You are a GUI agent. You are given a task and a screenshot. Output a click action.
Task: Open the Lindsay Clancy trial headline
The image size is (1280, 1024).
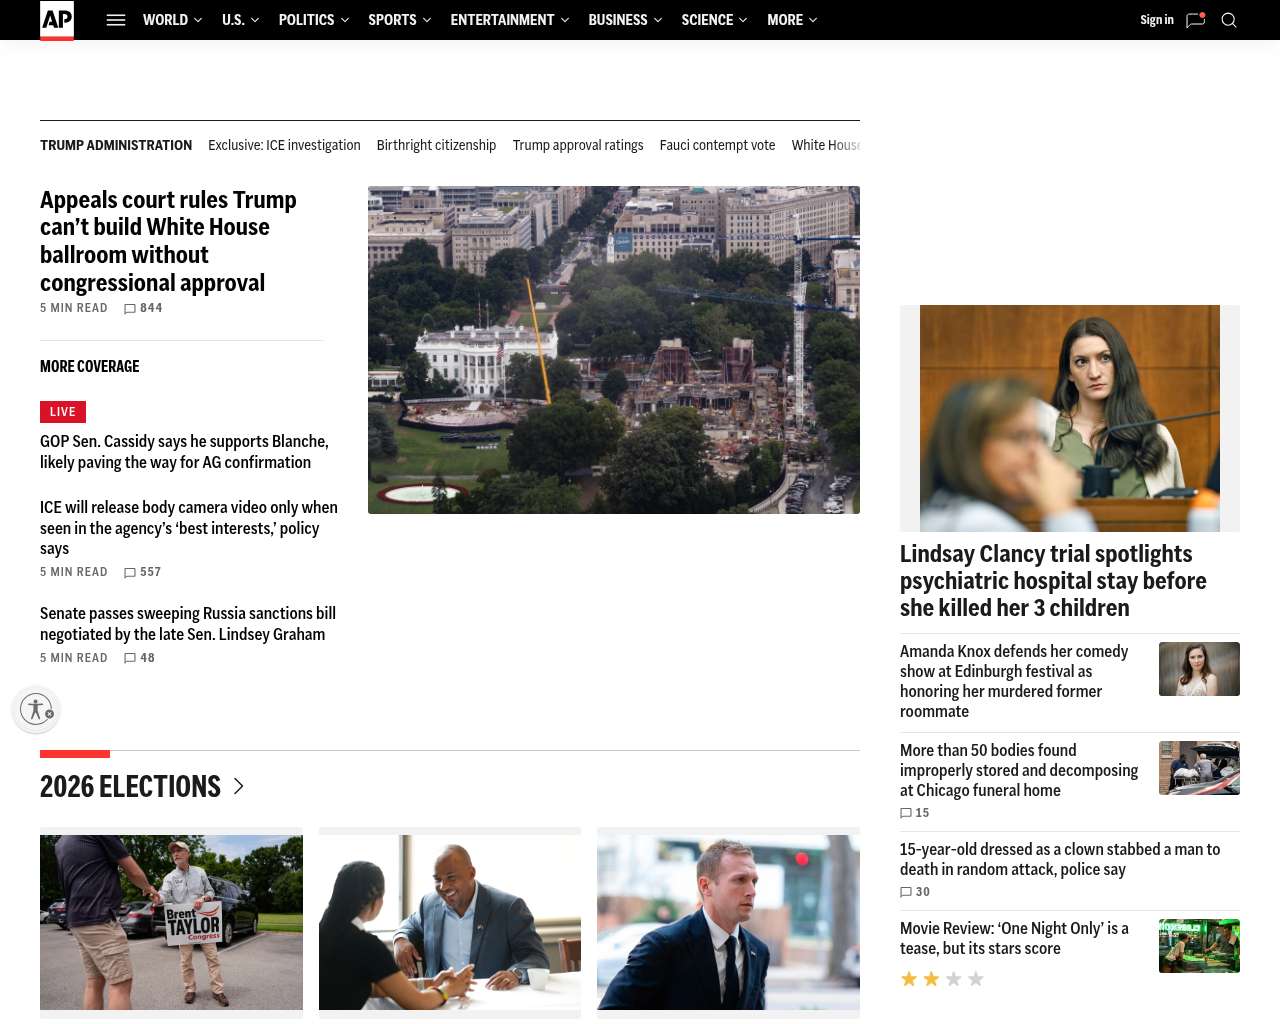point(1053,581)
